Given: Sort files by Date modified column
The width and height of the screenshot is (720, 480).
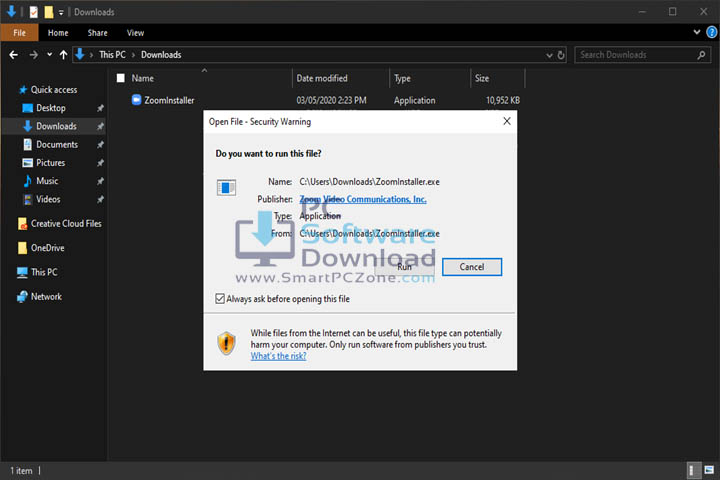Looking at the screenshot, I should [x=322, y=79].
